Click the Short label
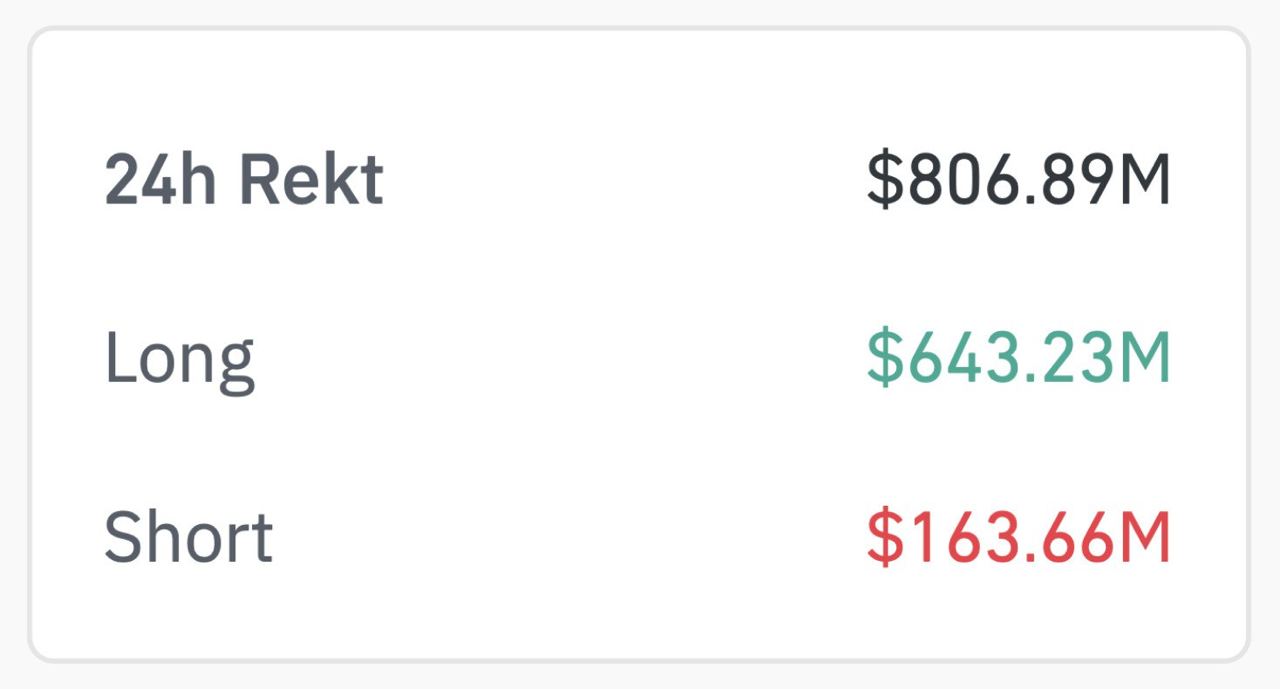This screenshot has height=689, width=1280. click(189, 536)
